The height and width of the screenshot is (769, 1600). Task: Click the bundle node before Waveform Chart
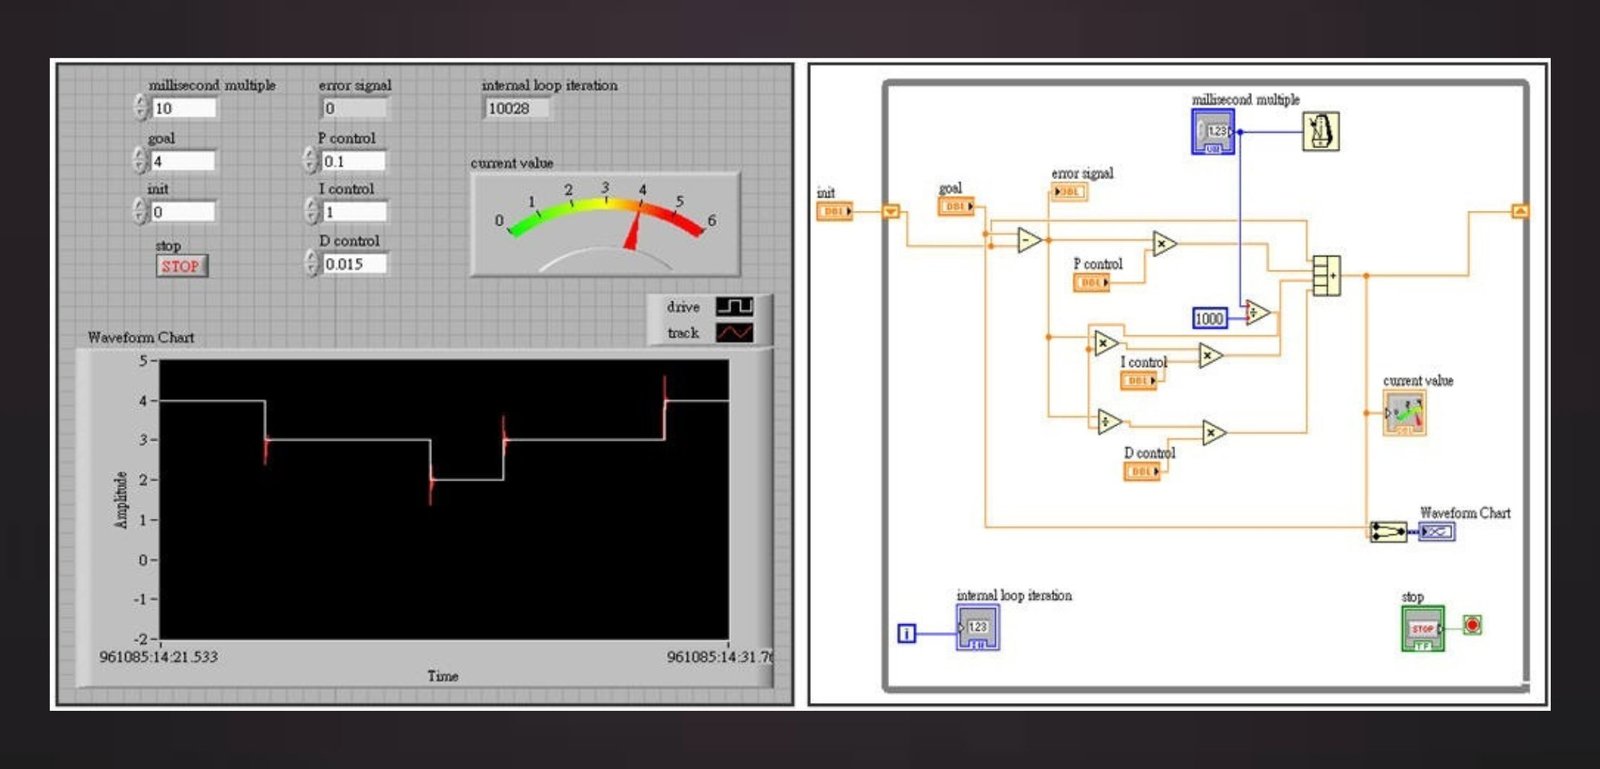1387,531
